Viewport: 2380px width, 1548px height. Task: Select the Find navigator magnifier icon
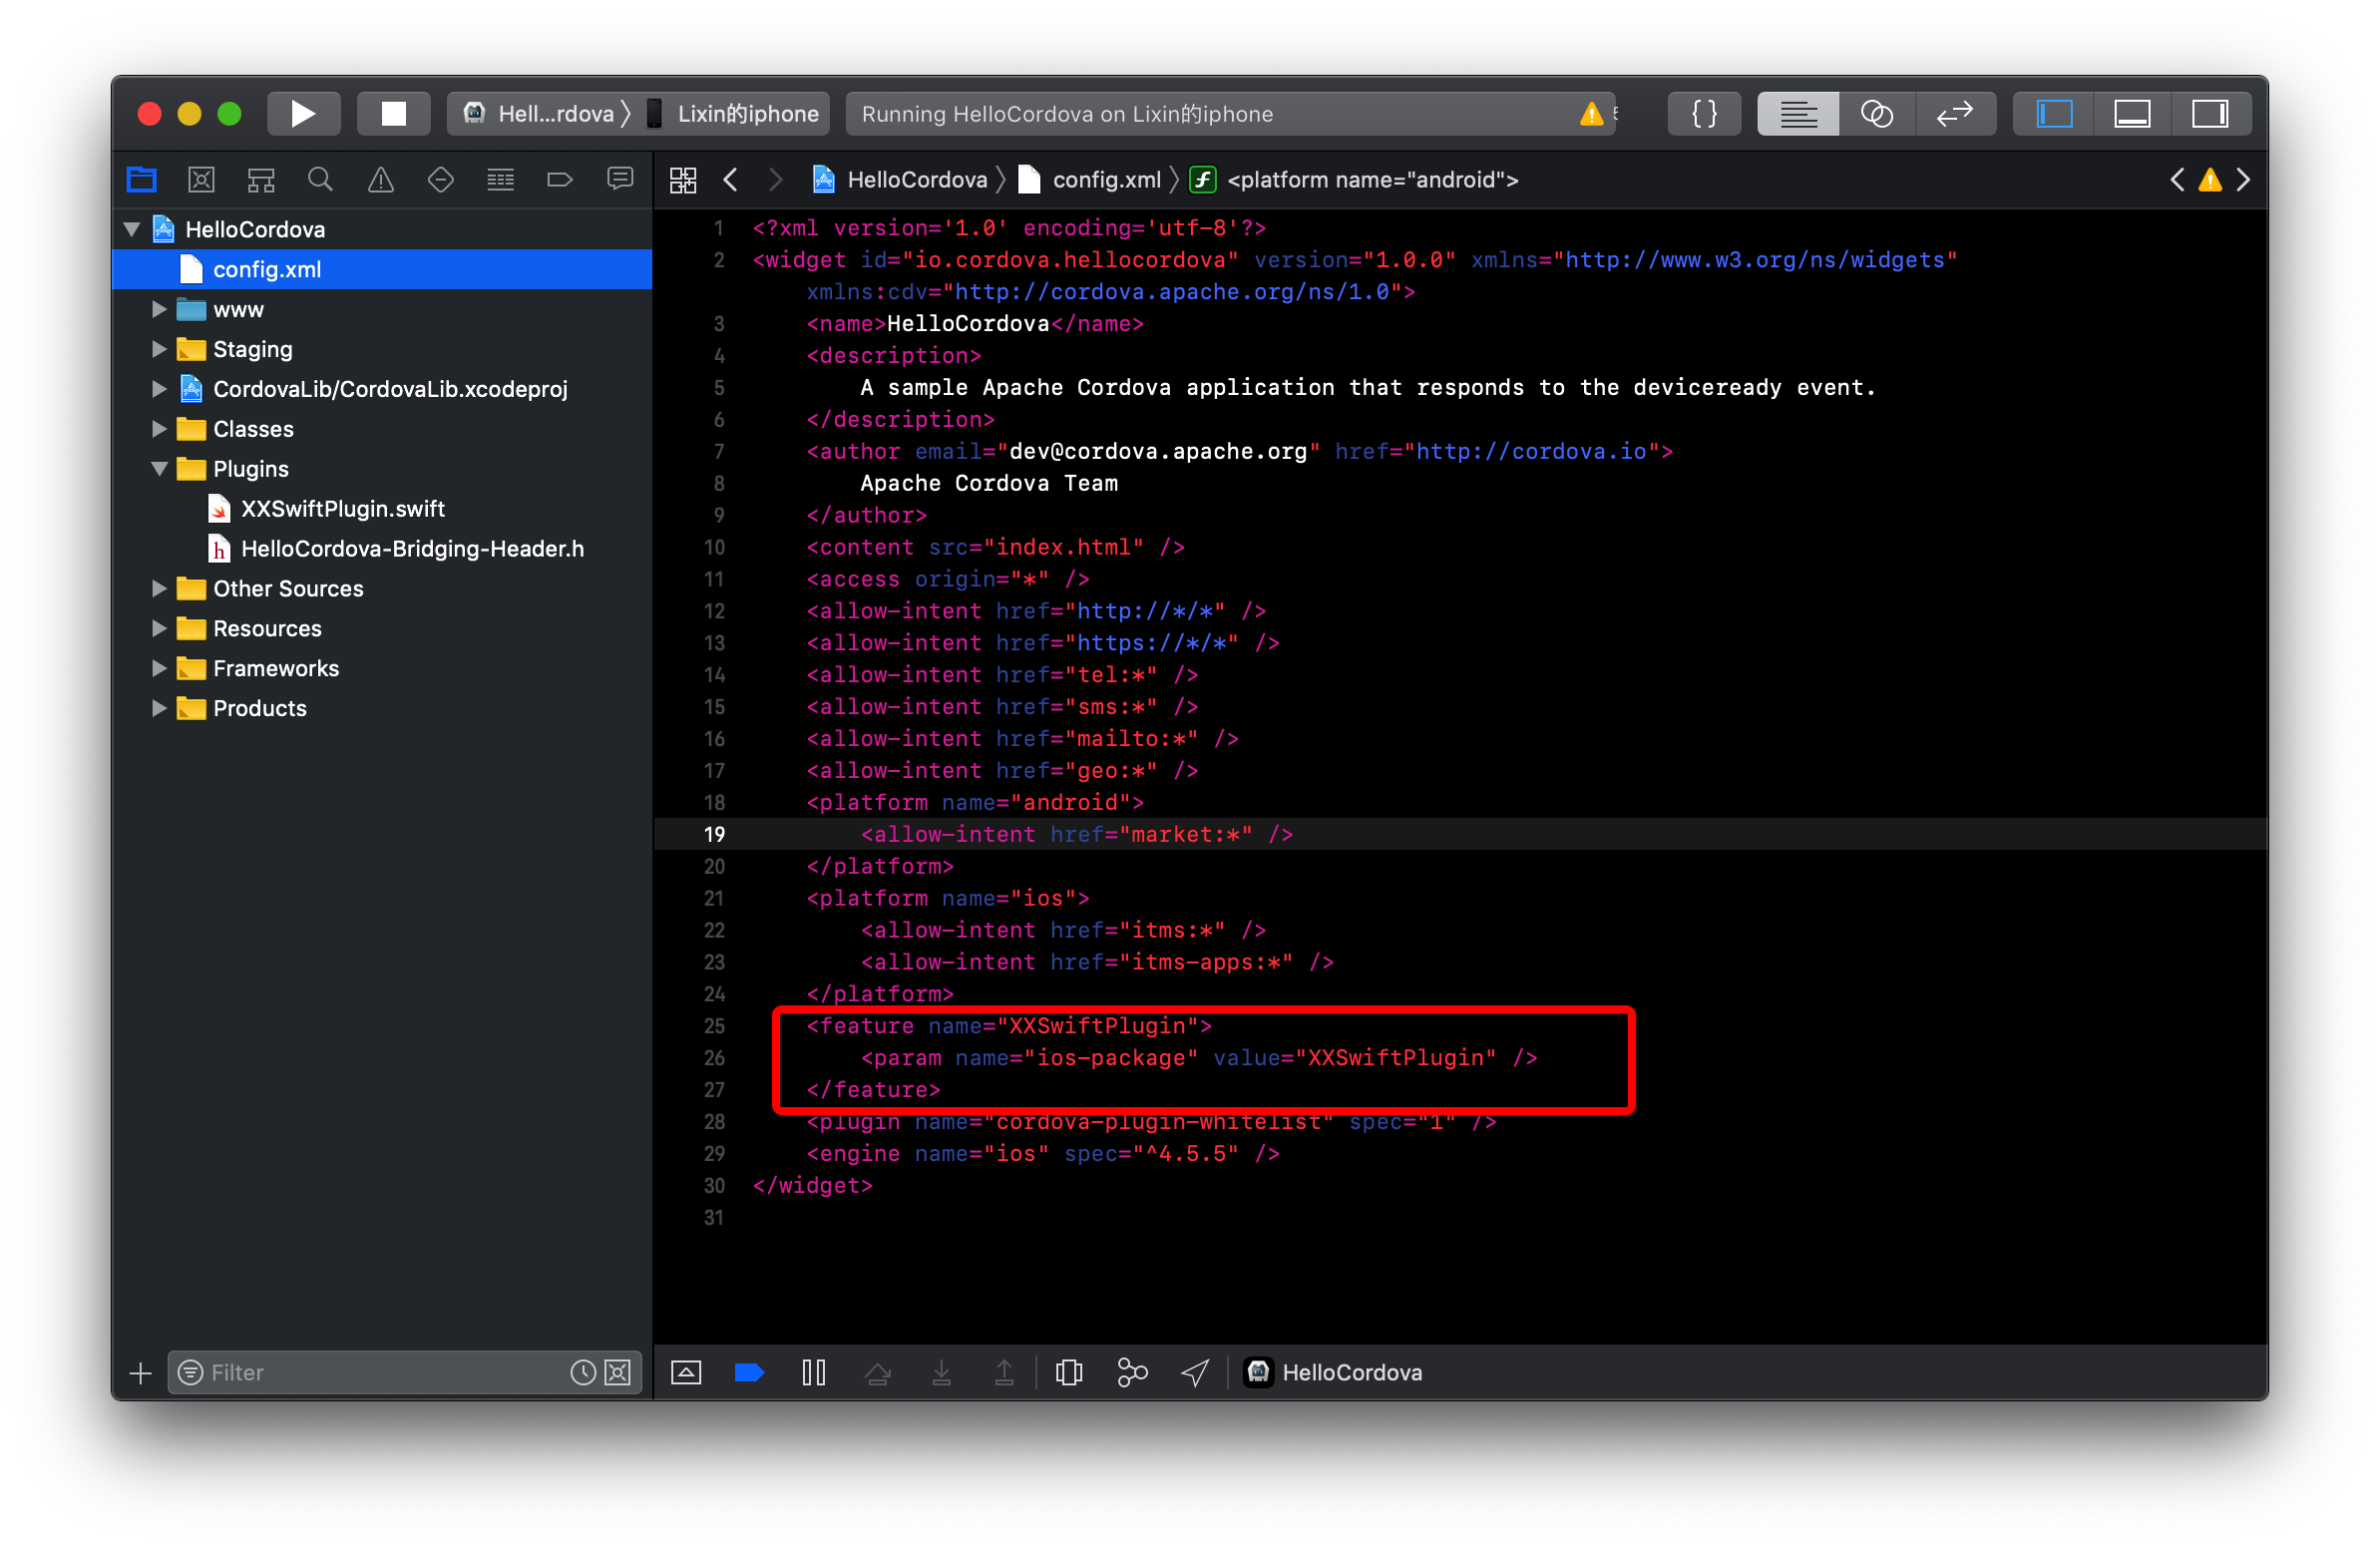coord(320,180)
